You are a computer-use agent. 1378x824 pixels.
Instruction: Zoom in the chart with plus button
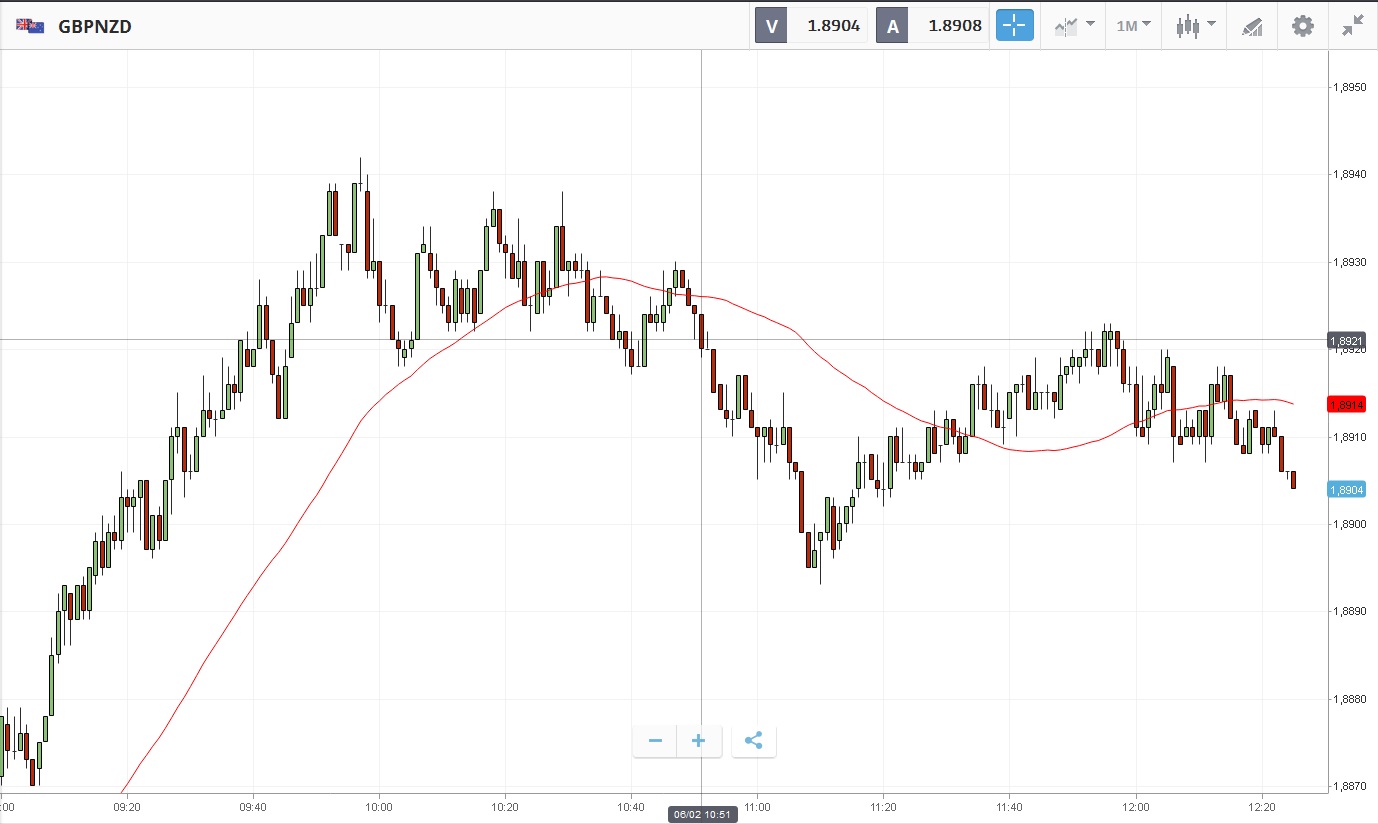click(x=699, y=741)
